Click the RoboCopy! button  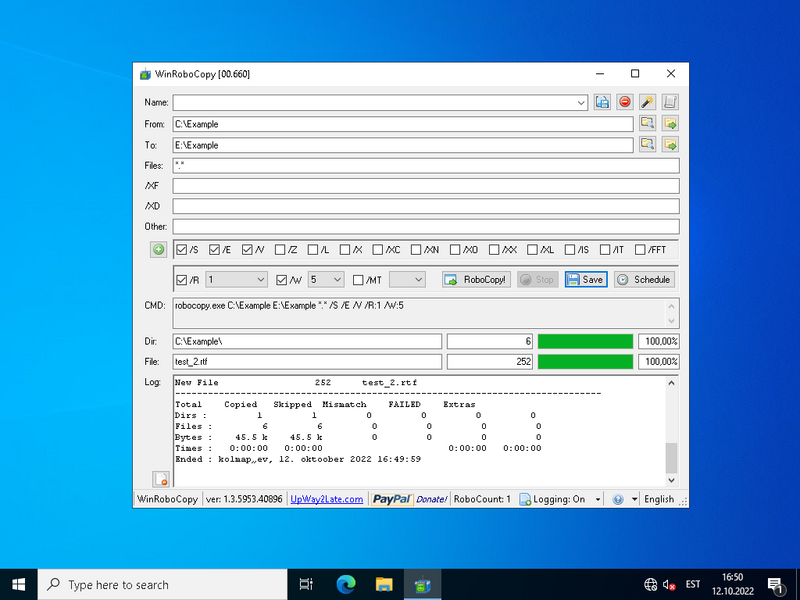pos(477,280)
